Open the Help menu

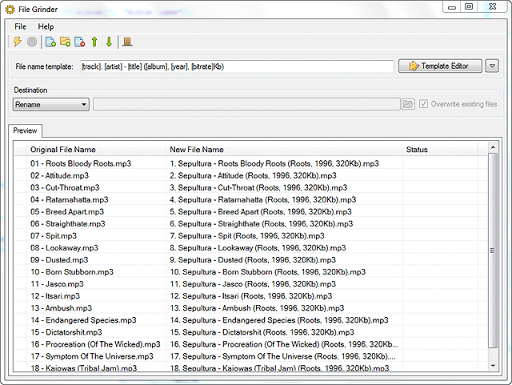46,27
